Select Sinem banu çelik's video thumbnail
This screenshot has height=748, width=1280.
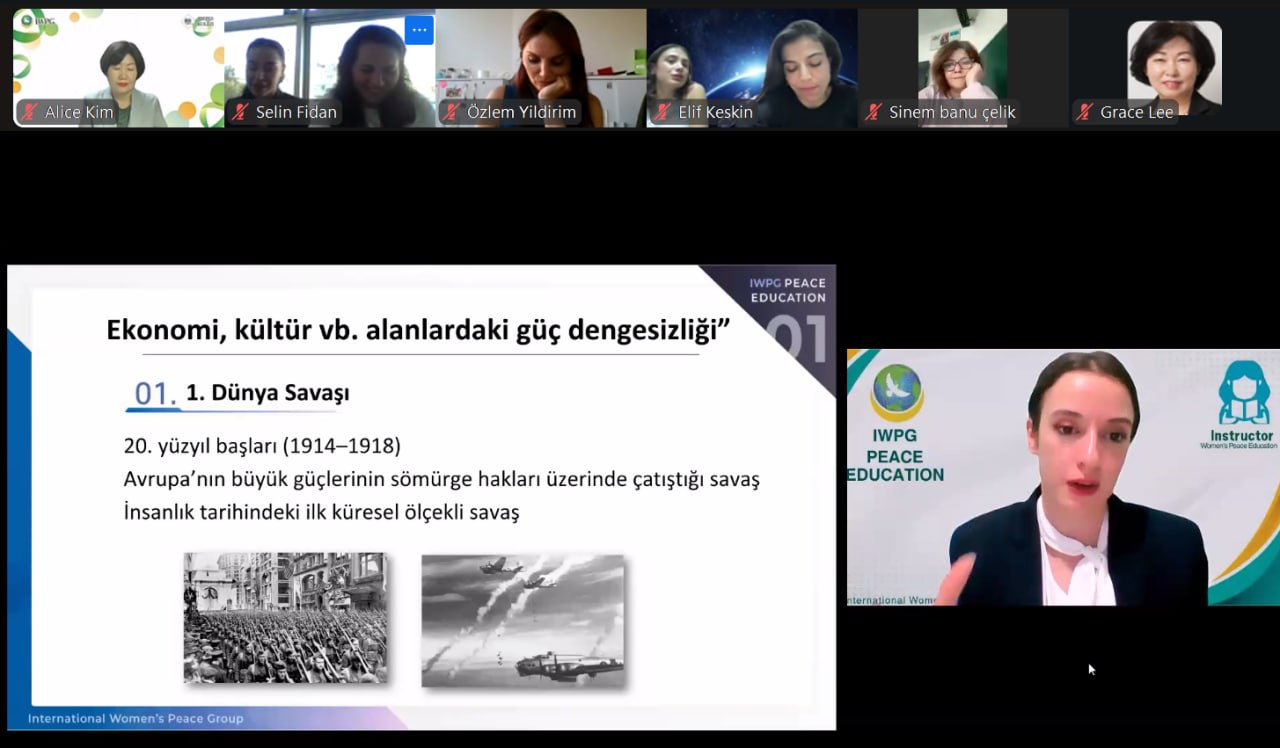pyautogui.click(x=962, y=60)
